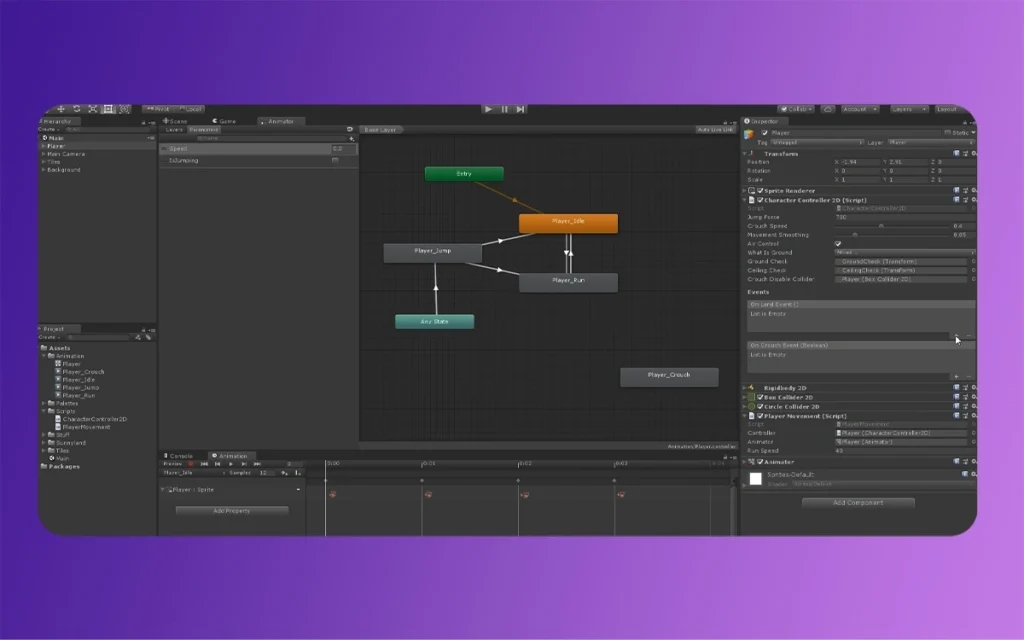This screenshot has height=640, width=1024.
Task: Enable Air Control in Character Controller 2D
Action: coord(838,243)
